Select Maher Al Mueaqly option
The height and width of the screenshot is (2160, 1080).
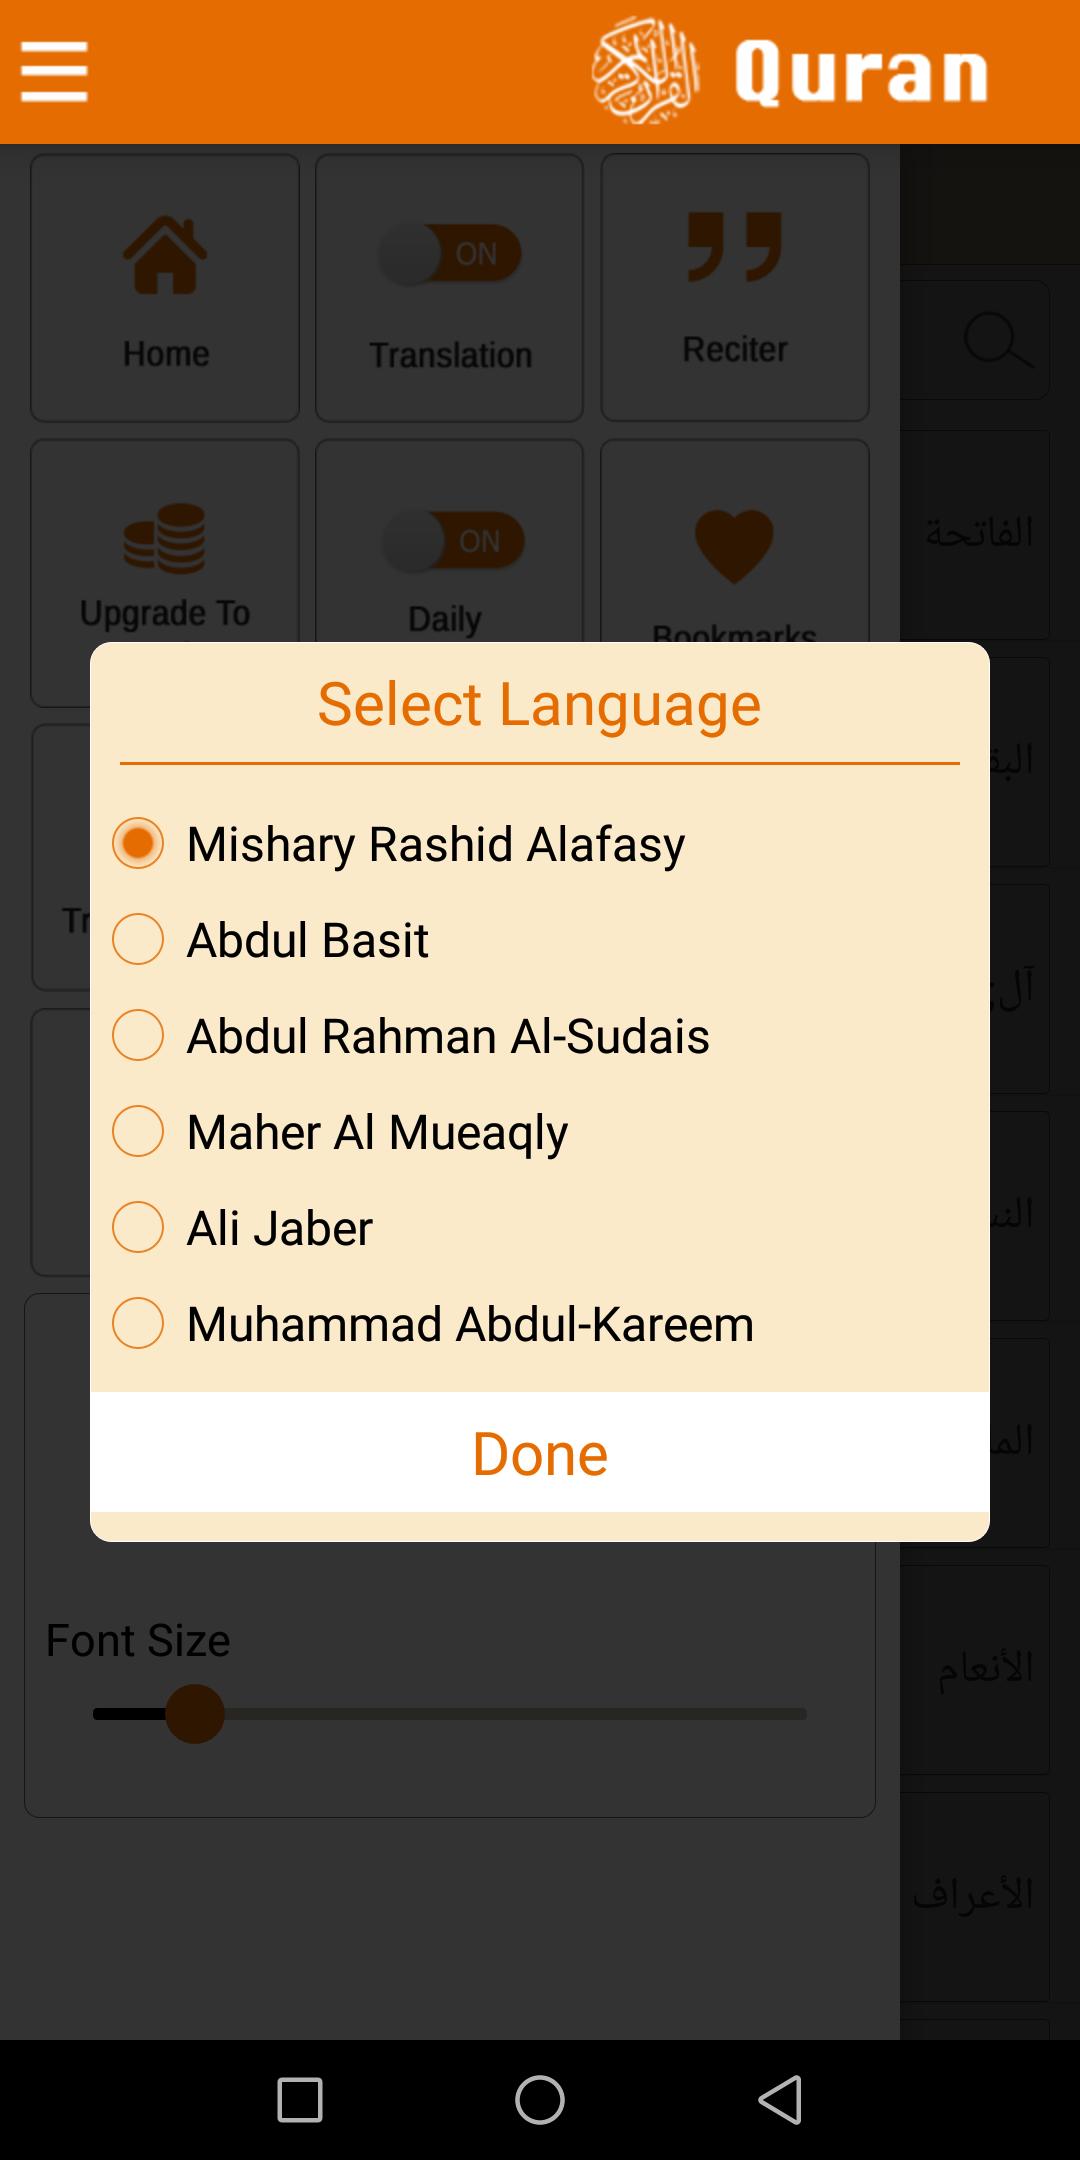coord(340,1131)
